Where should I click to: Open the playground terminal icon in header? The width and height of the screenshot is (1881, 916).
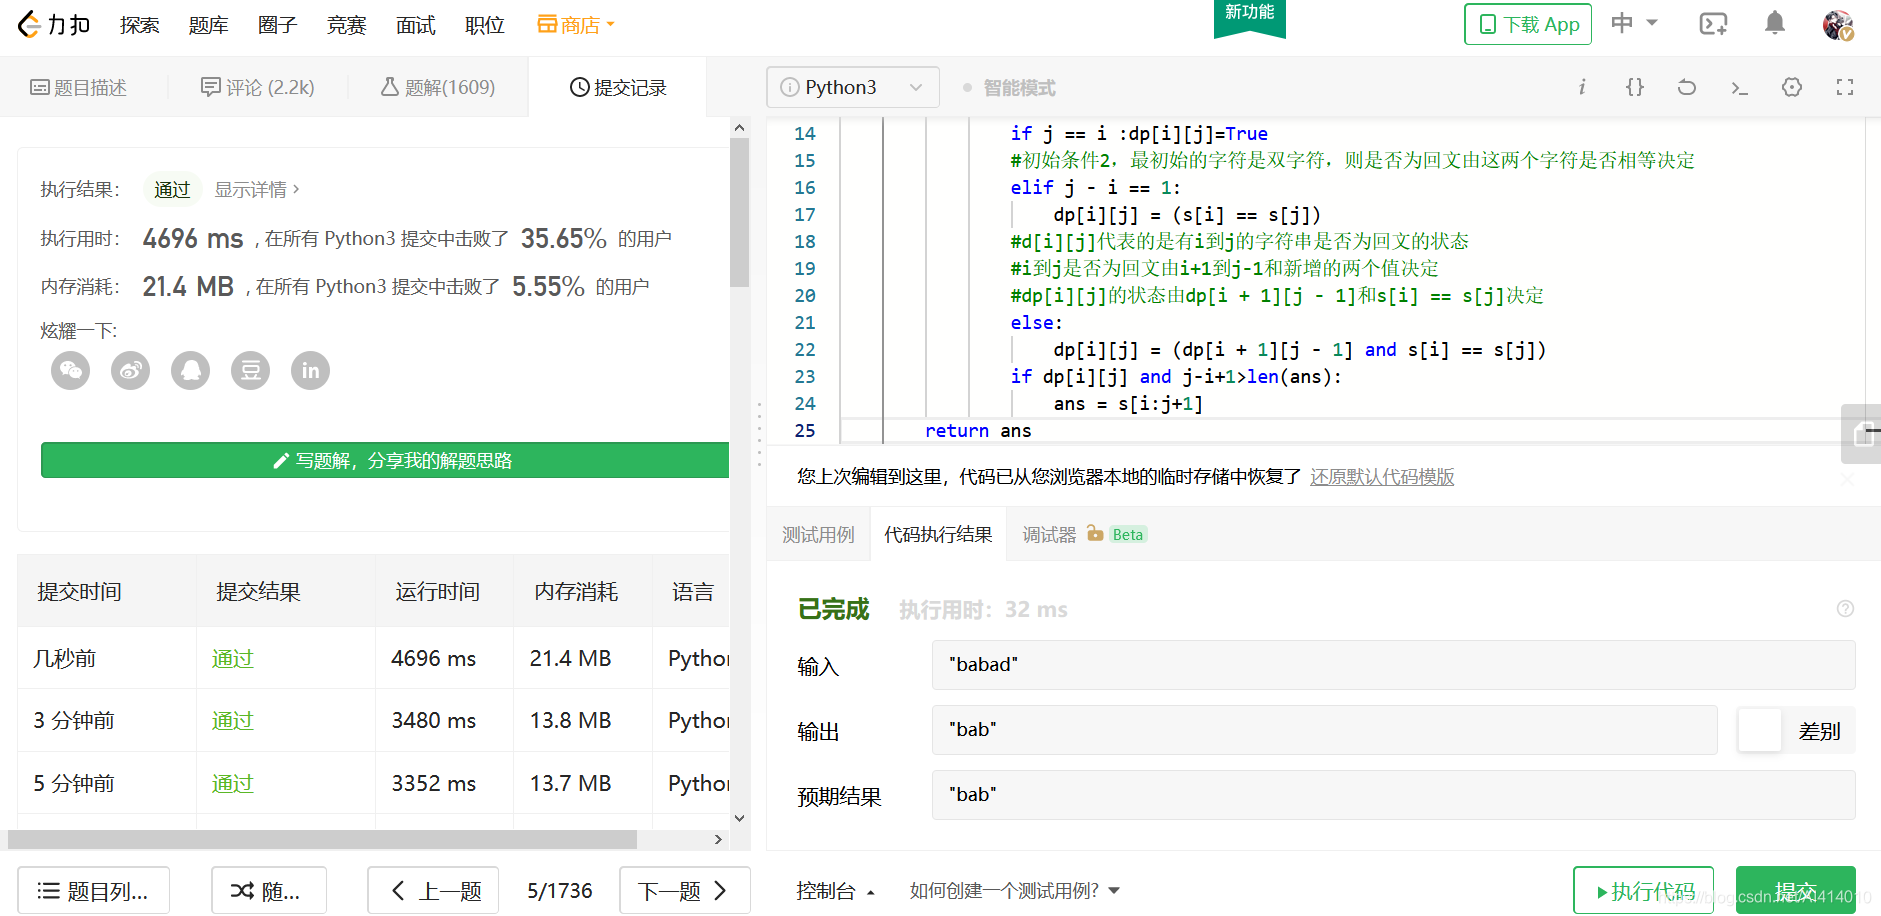point(1714,24)
